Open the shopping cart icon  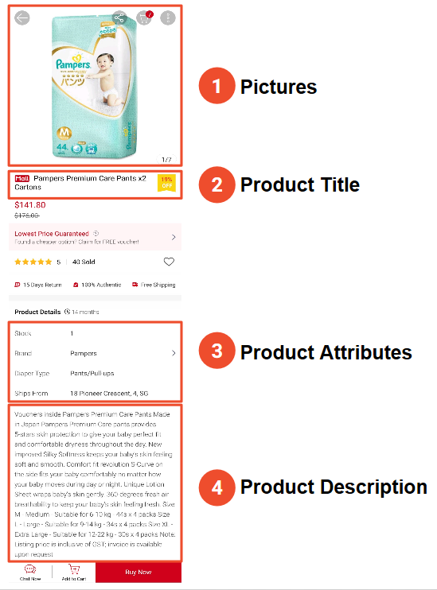click(x=144, y=18)
